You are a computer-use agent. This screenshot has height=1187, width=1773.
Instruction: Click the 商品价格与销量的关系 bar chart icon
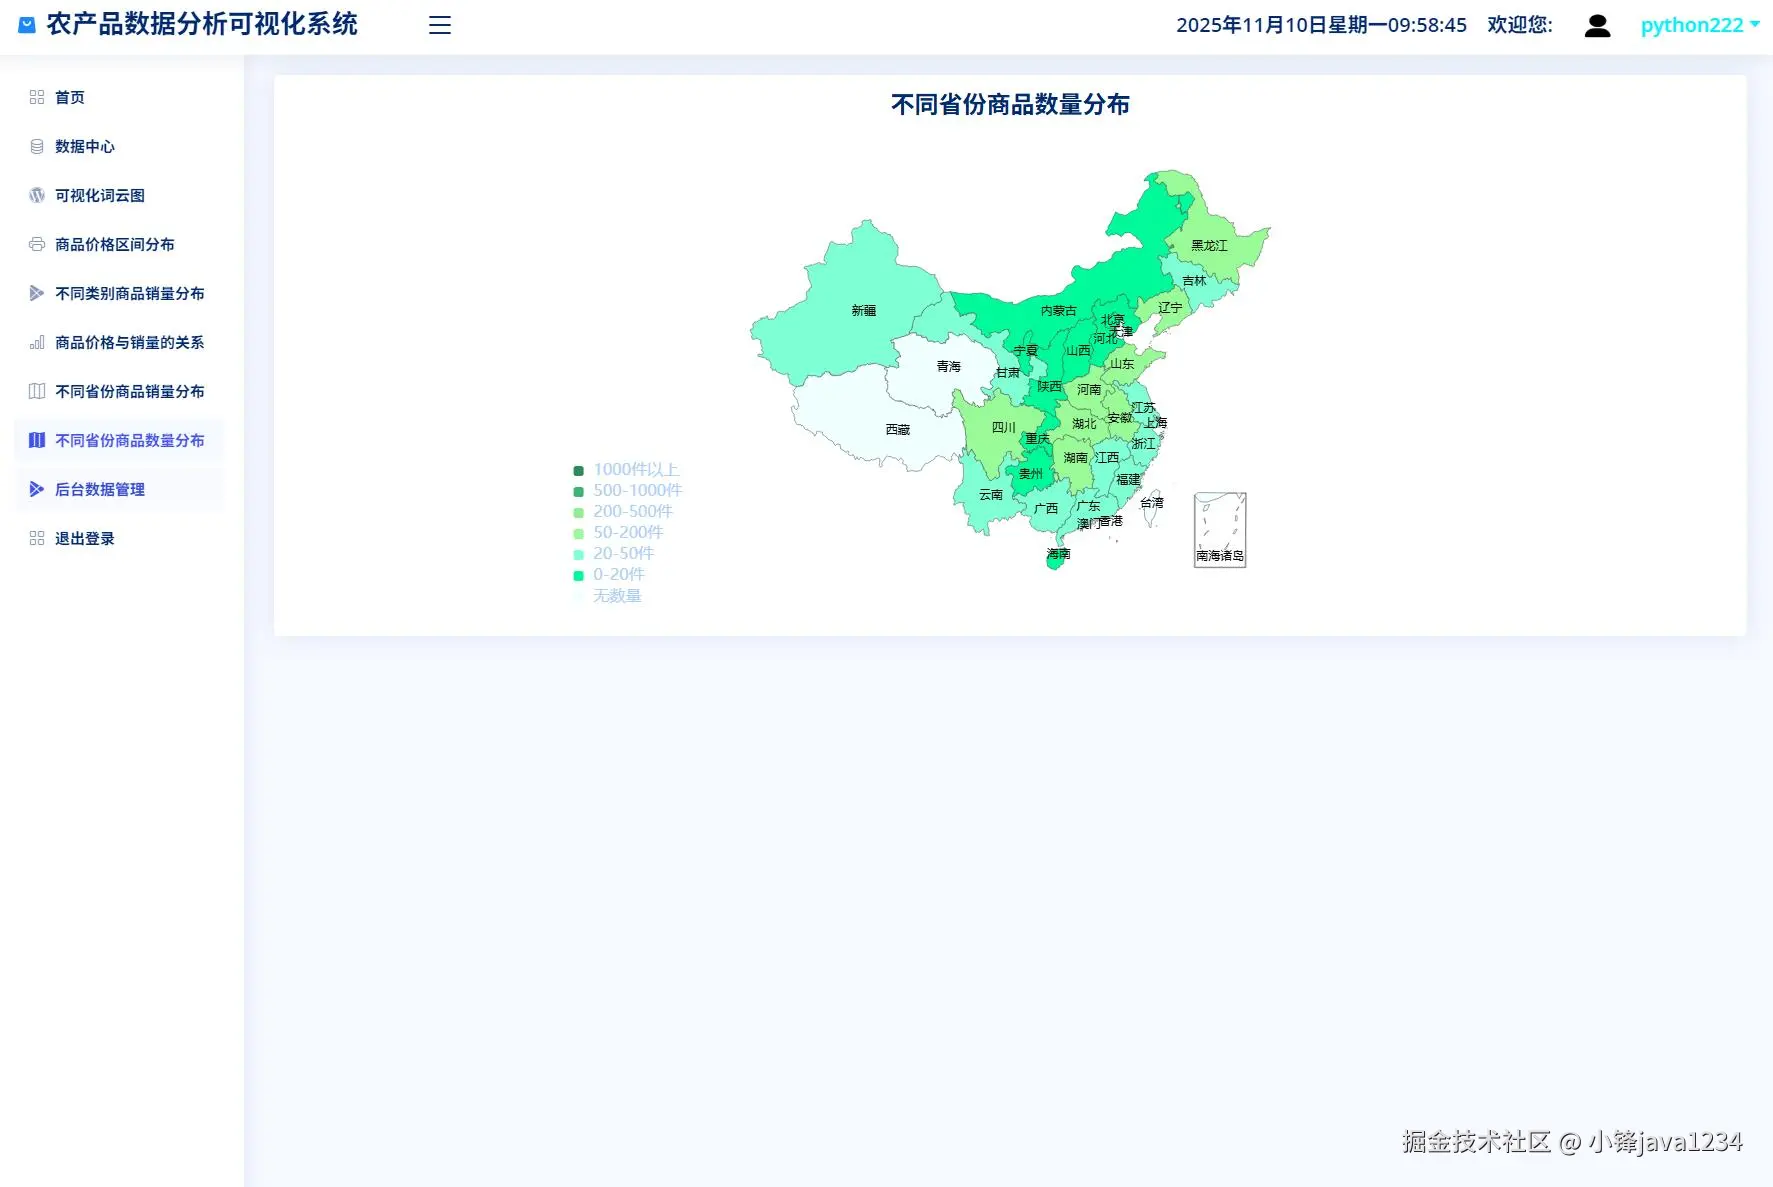(37, 342)
